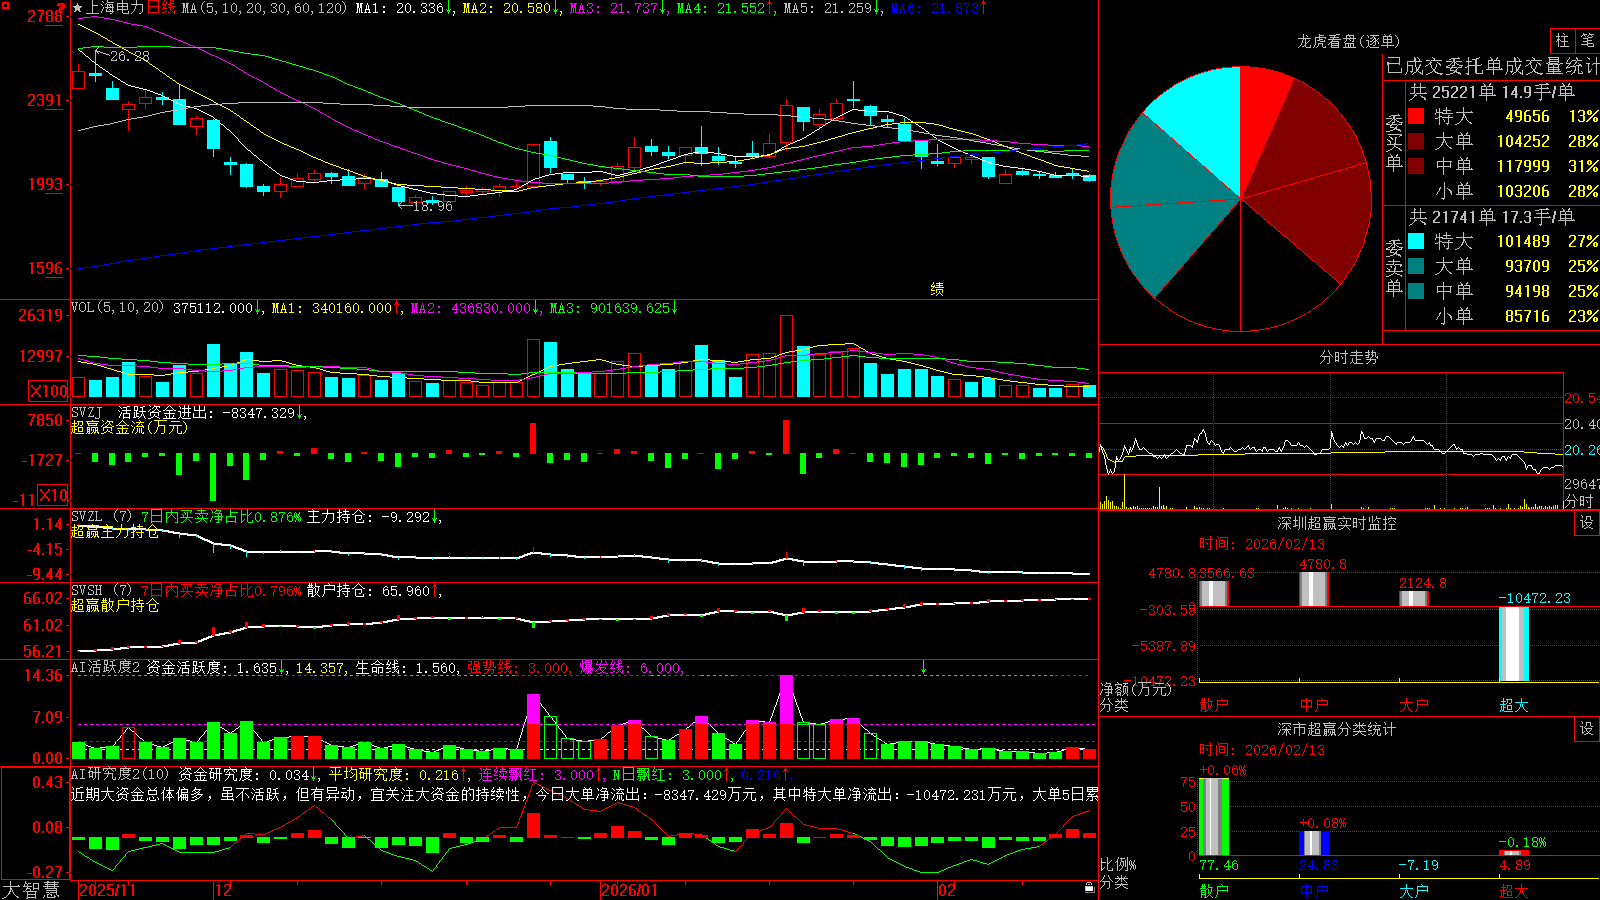Click the SVSH (7) indicator name
1600x900 pixels.
click(101, 591)
